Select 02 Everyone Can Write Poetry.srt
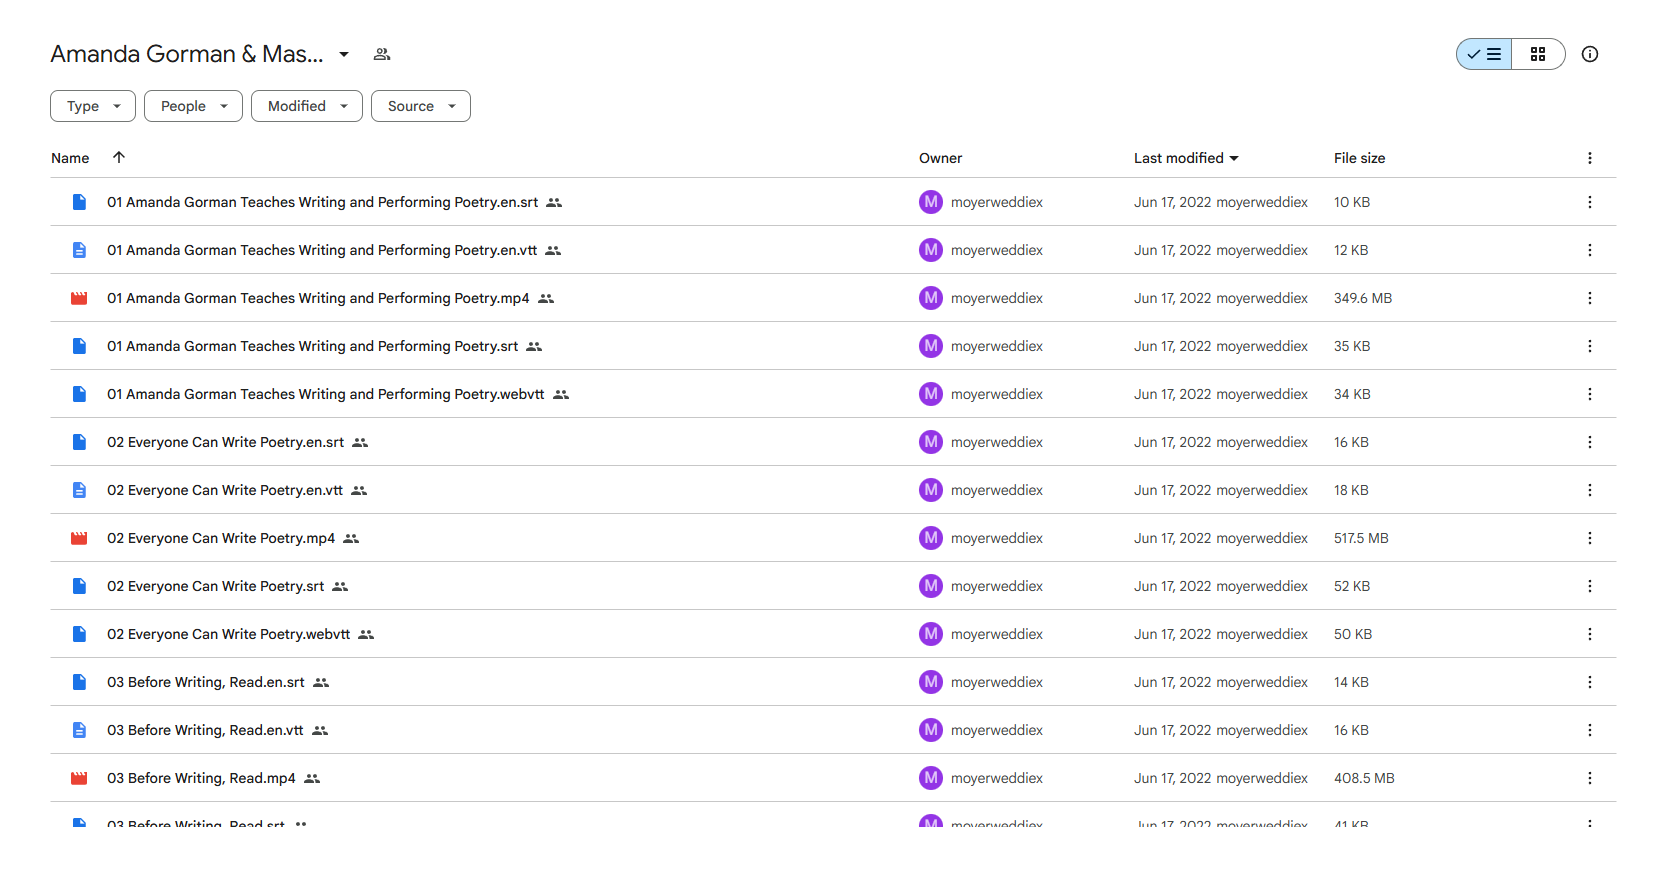1664x876 pixels. pyautogui.click(x=833, y=586)
